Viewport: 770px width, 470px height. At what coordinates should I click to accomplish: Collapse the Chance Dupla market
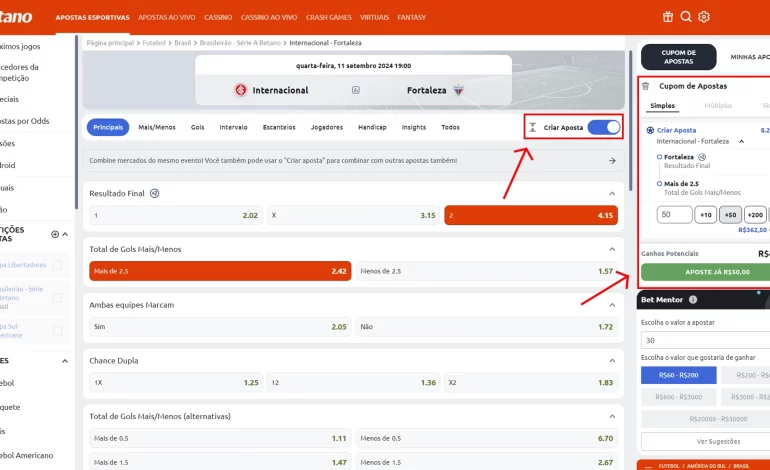(612, 361)
